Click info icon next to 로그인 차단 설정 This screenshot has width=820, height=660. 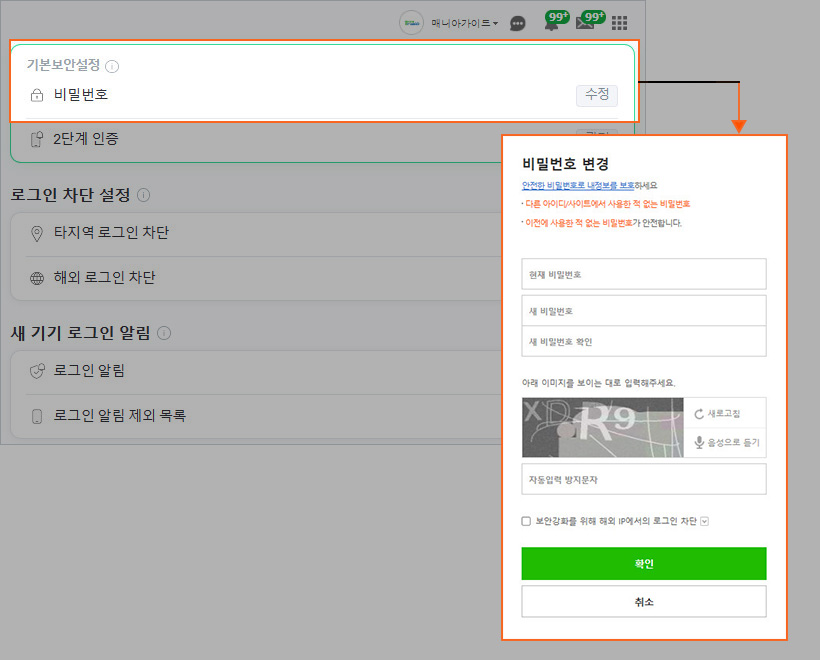click(x=144, y=195)
